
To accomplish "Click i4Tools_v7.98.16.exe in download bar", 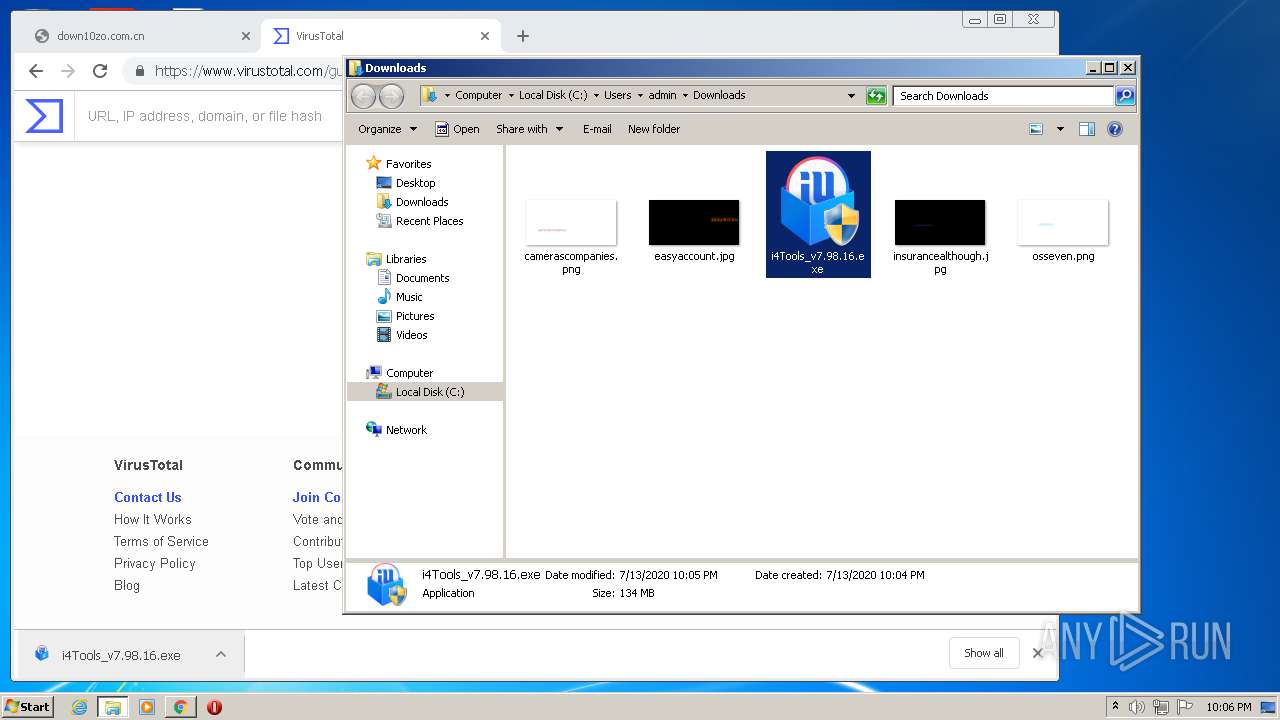I will 121,655.
